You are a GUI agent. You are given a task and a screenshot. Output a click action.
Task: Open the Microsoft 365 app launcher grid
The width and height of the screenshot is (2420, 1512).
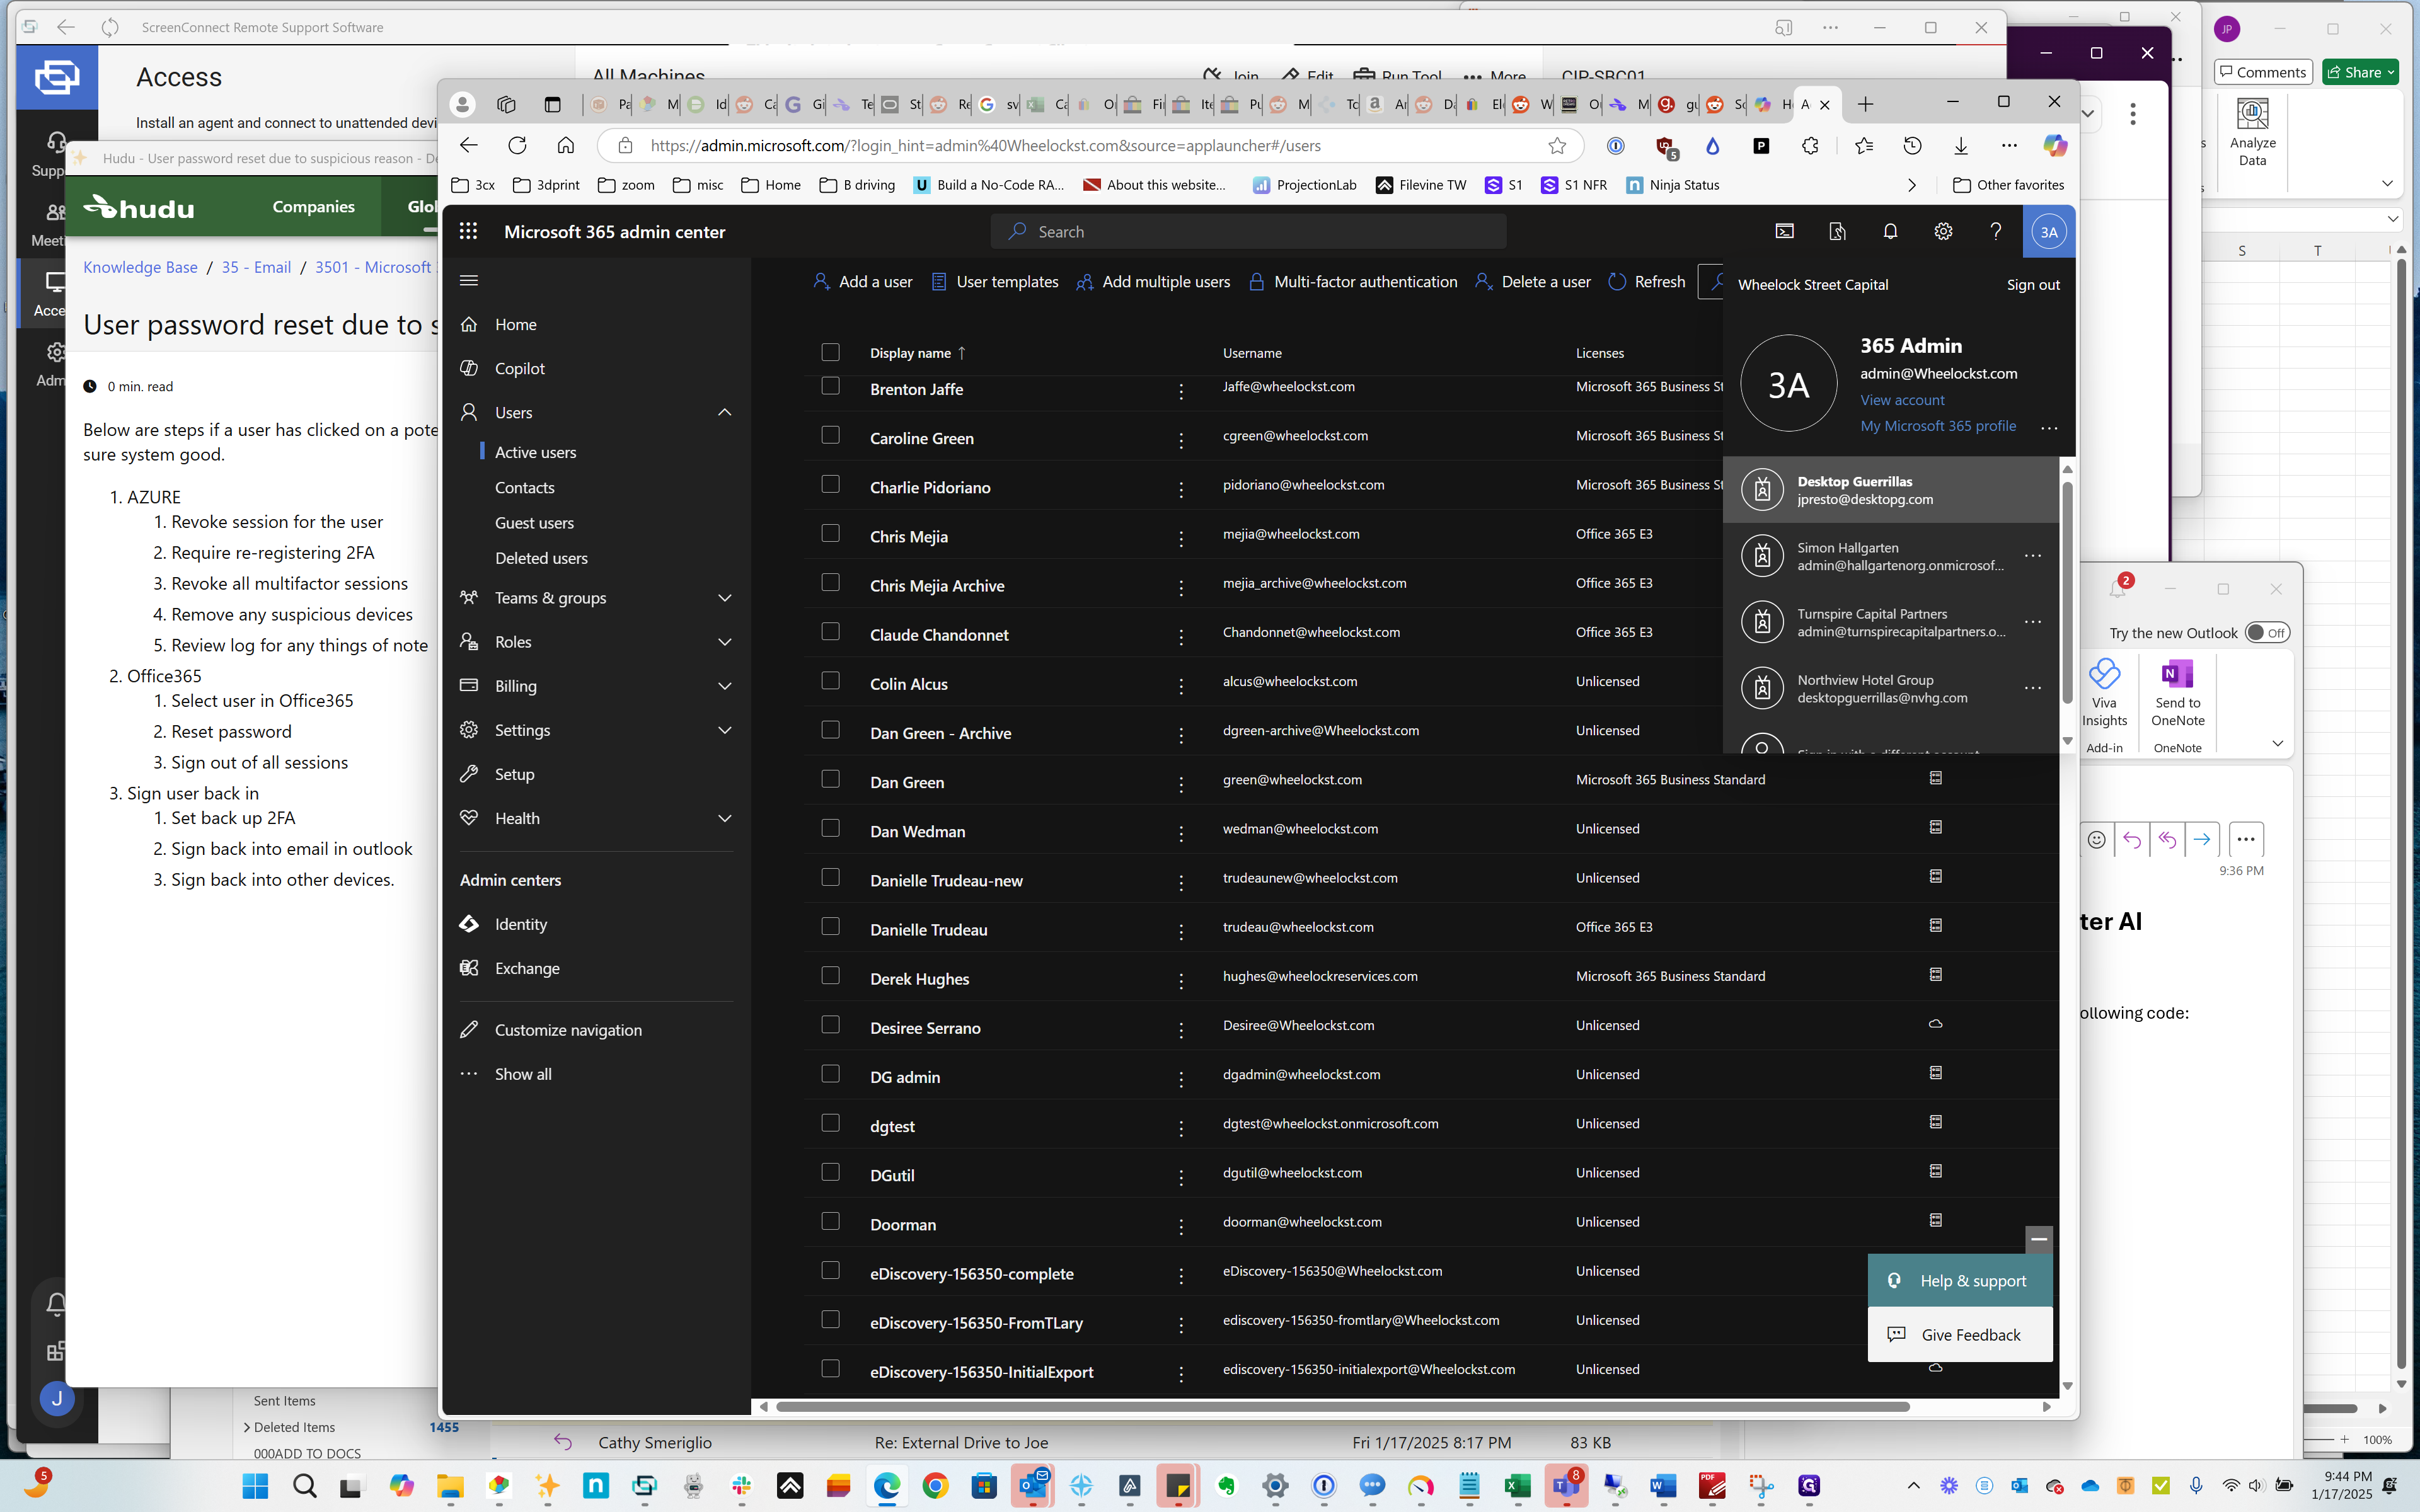coord(468,231)
